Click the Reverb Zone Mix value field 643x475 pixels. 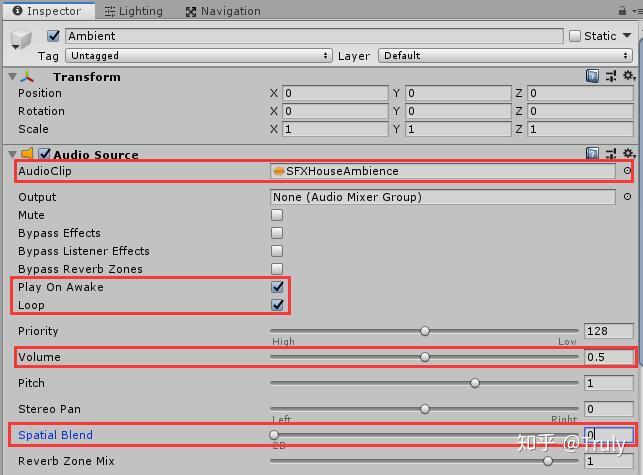[609, 461]
